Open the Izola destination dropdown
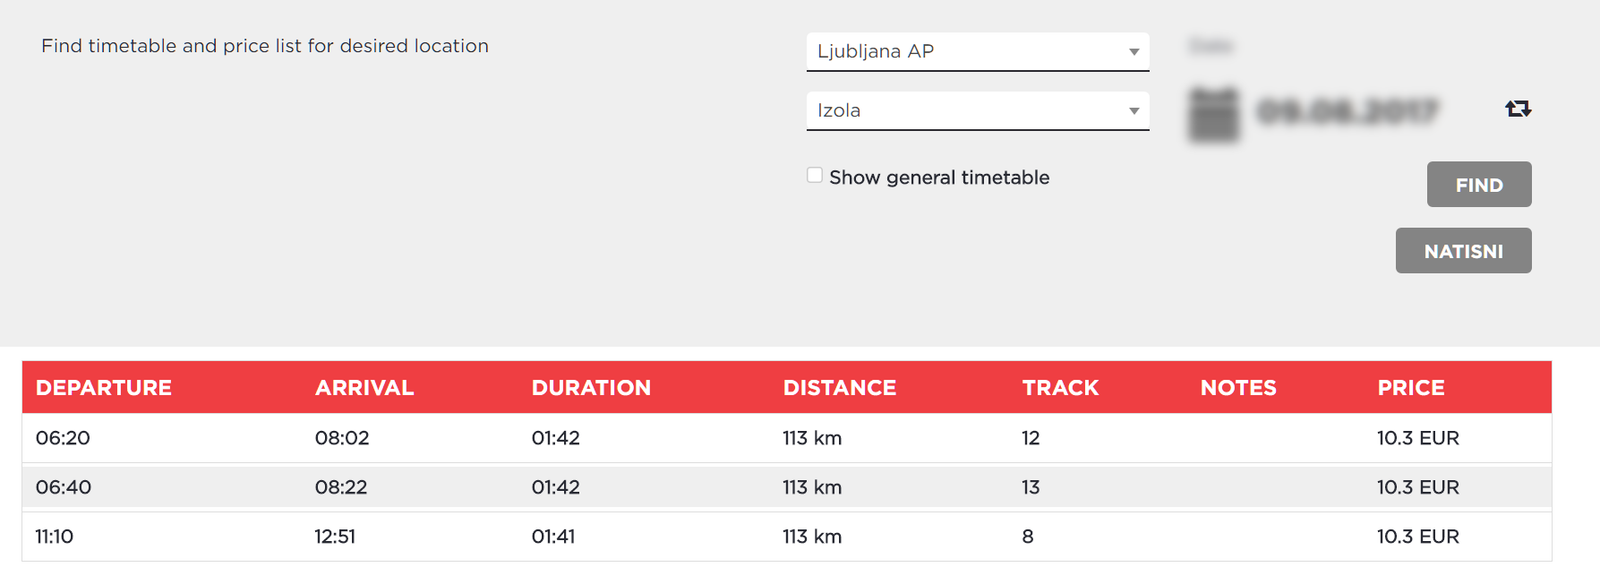1600x578 pixels. pyautogui.click(x=977, y=110)
